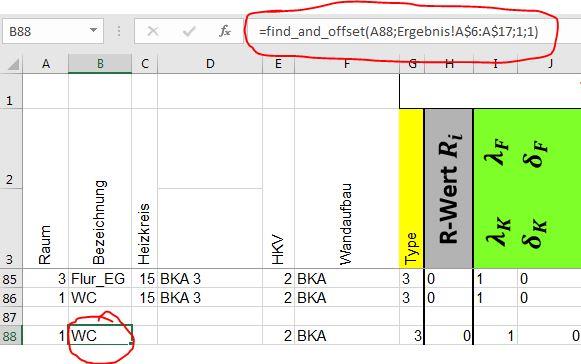Click the Select All corner triangle
This screenshot has height=364, width=581.
coord(13,64)
